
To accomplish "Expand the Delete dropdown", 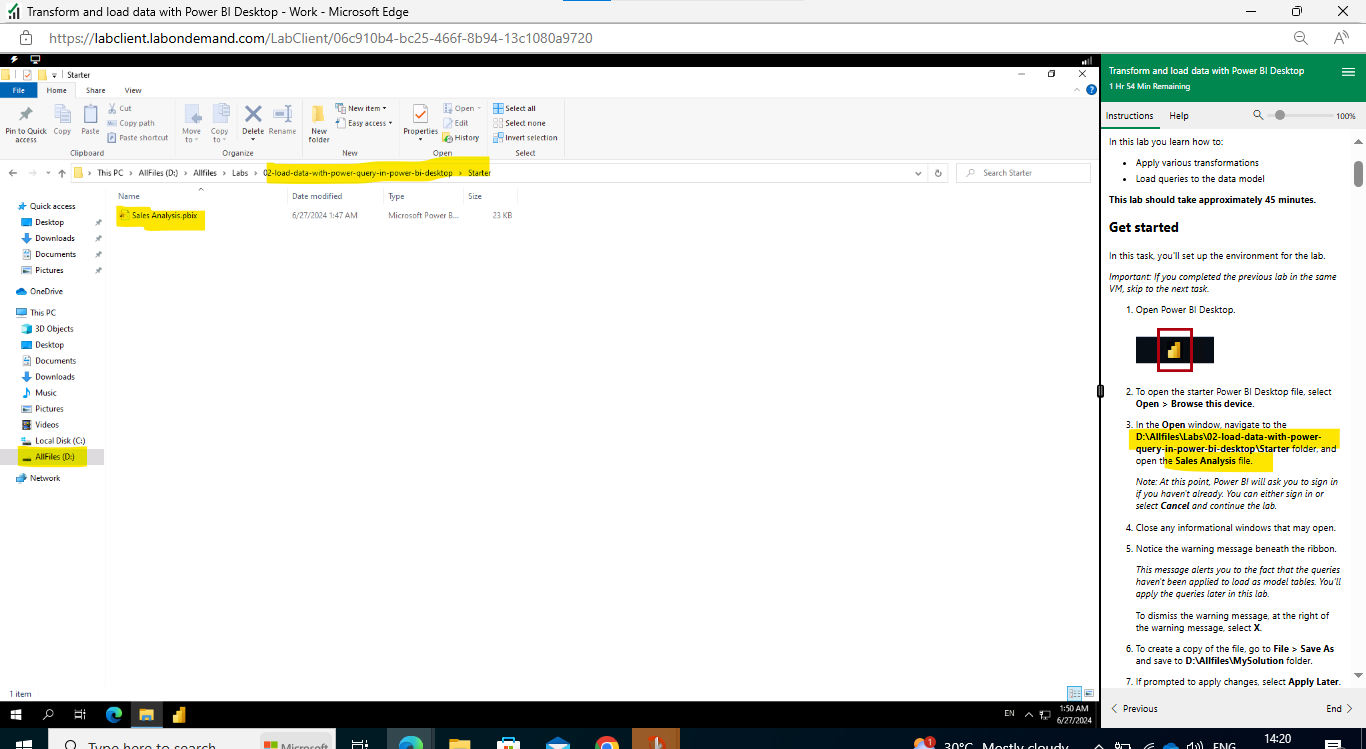I will click(253, 139).
